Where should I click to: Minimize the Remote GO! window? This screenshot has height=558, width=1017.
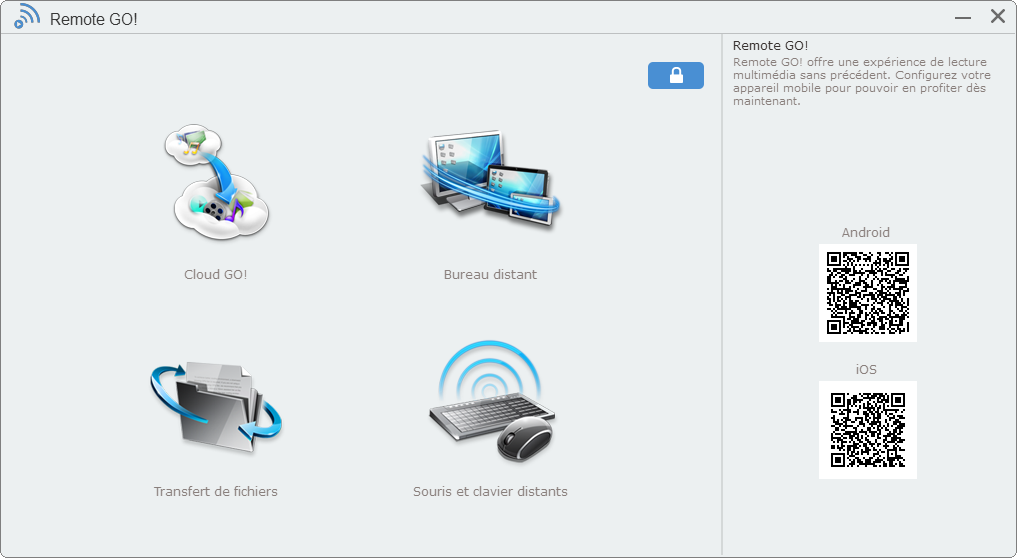click(963, 18)
